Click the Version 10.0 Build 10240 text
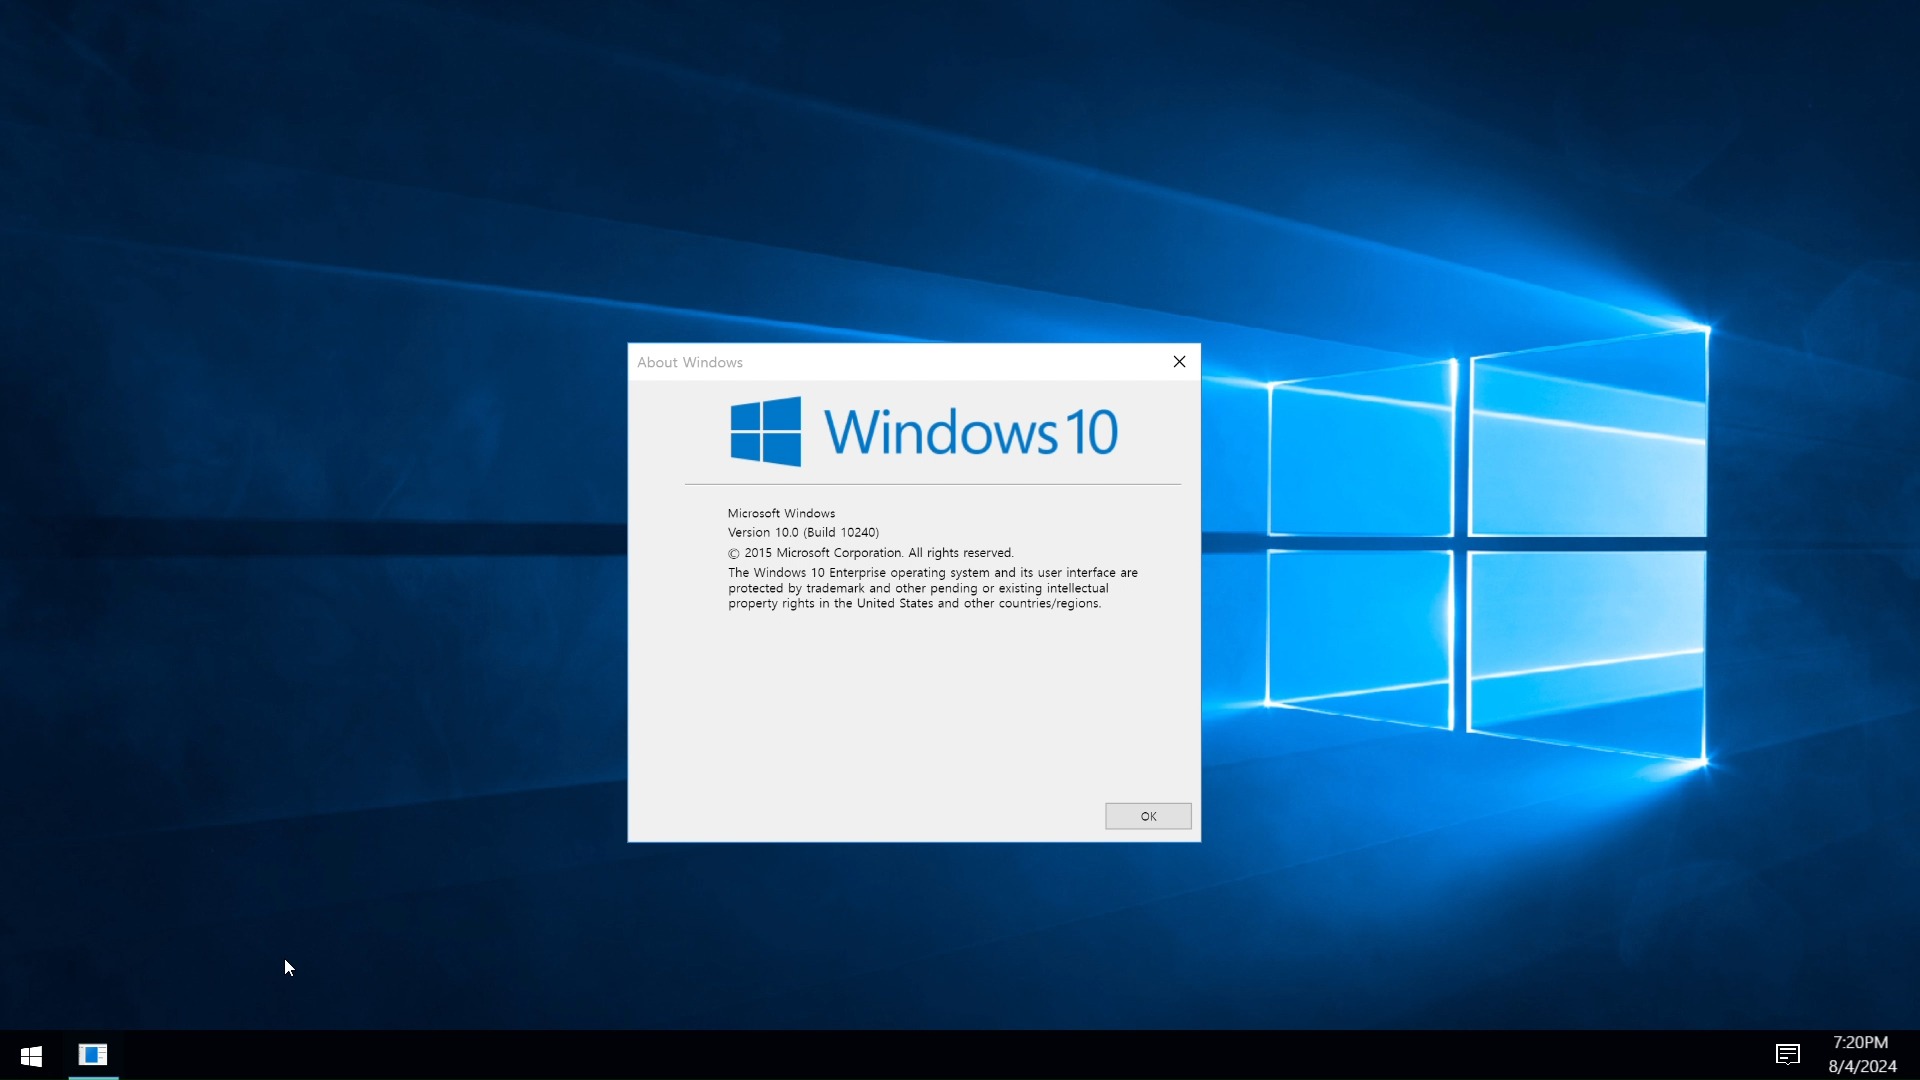Screen dimensions: 1920x1080 coord(803,532)
